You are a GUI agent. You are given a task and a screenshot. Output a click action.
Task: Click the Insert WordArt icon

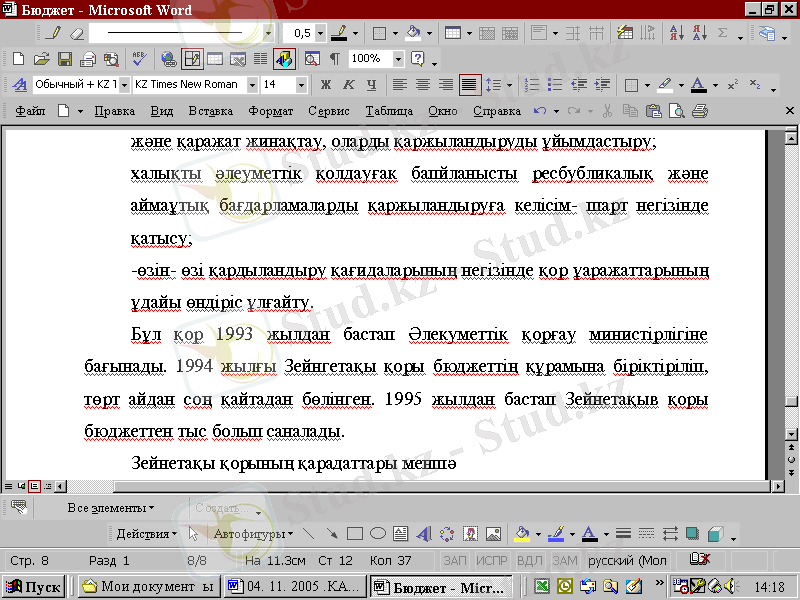(x=423, y=533)
